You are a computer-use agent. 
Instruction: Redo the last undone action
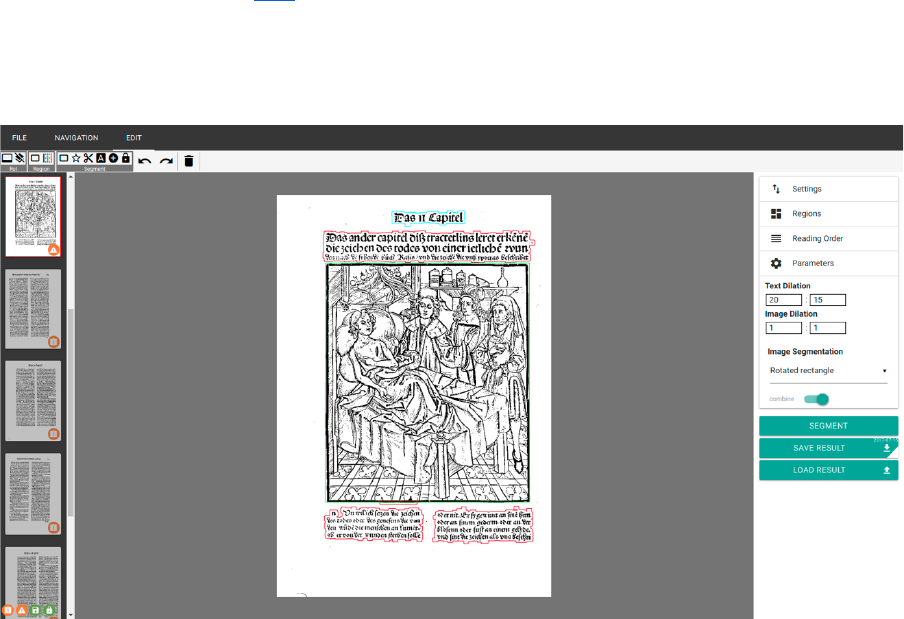[167, 161]
